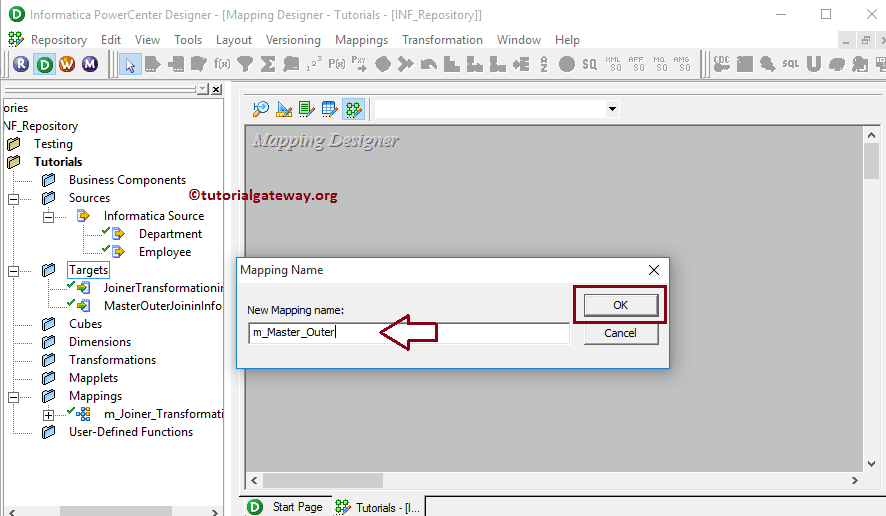Select User-Defined Functions folder

click(x=131, y=432)
